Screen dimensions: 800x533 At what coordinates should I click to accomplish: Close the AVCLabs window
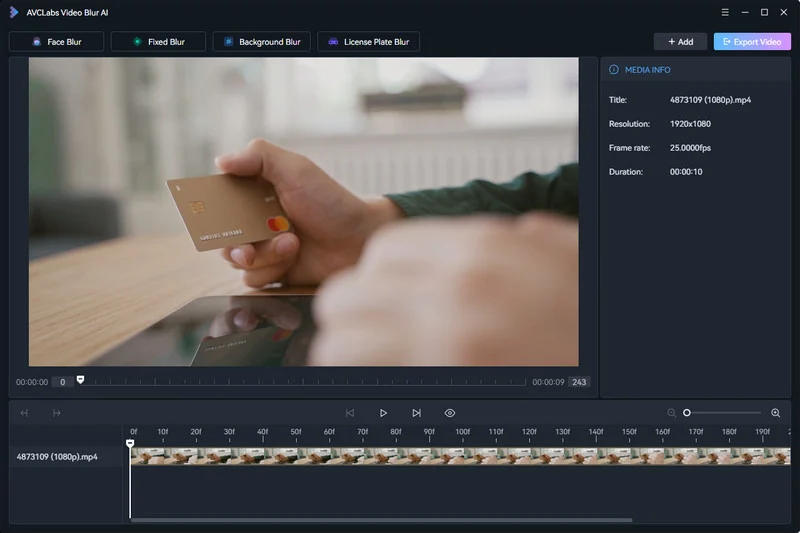tap(784, 12)
